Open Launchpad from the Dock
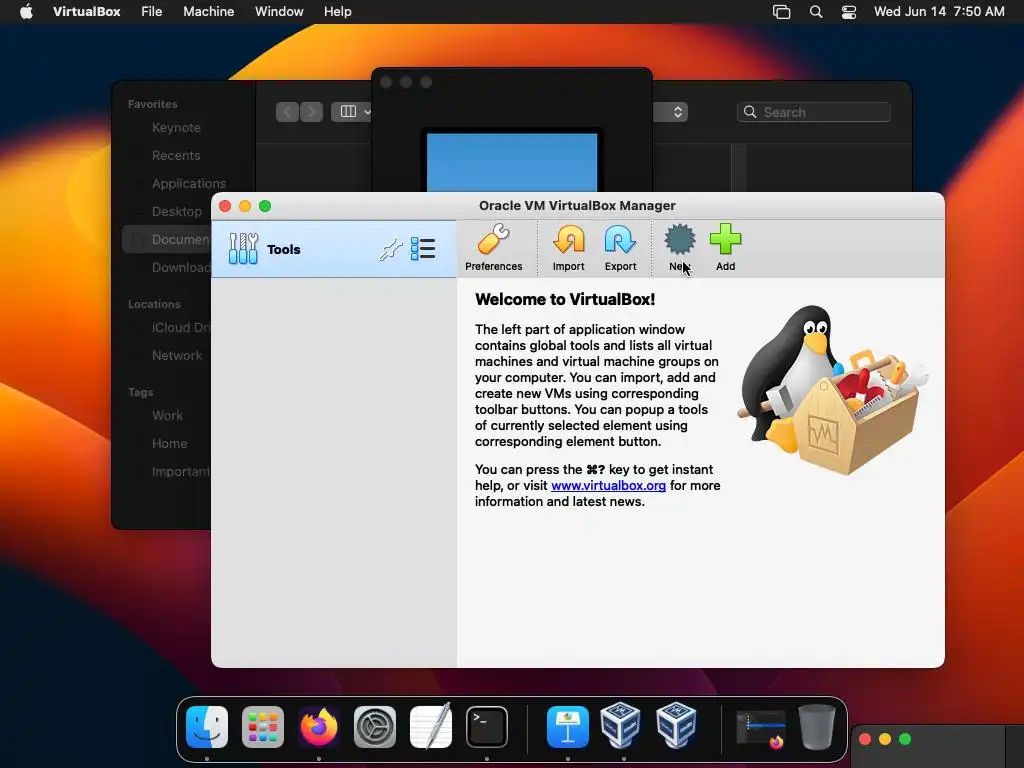Image resolution: width=1024 pixels, height=768 pixels. [263, 727]
